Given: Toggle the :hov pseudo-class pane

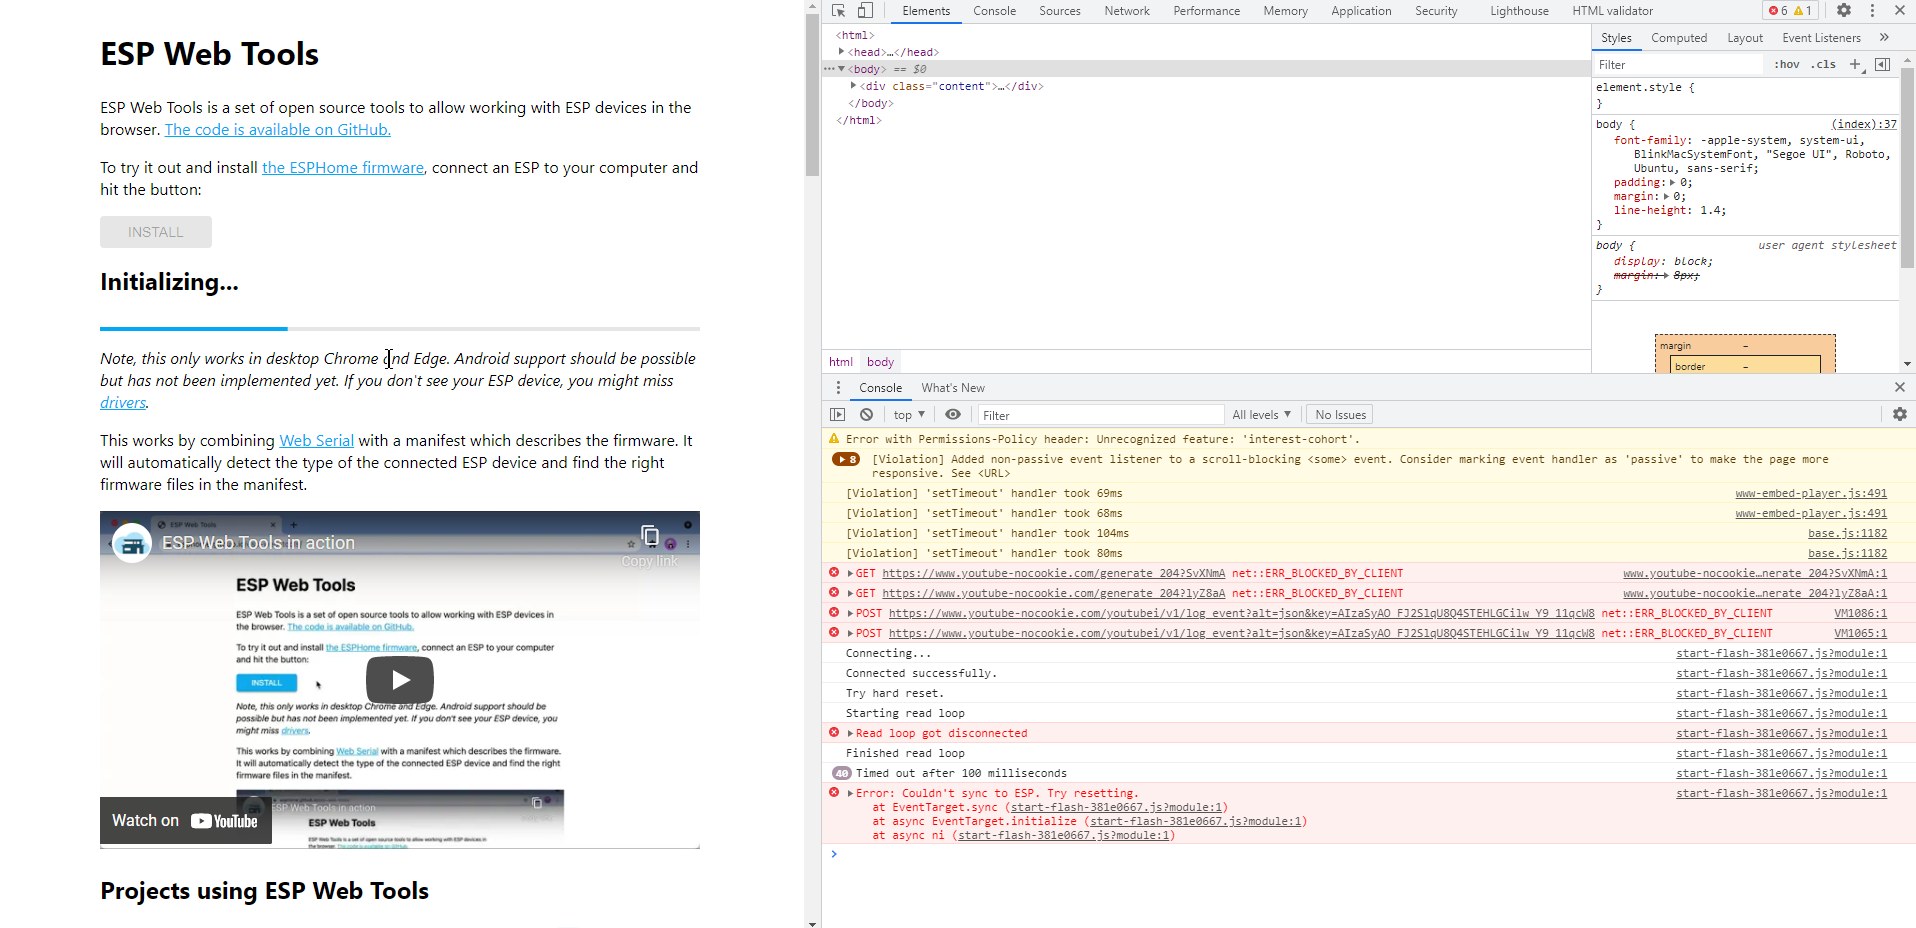Looking at the screenshot, I should tap(1786, 63).
